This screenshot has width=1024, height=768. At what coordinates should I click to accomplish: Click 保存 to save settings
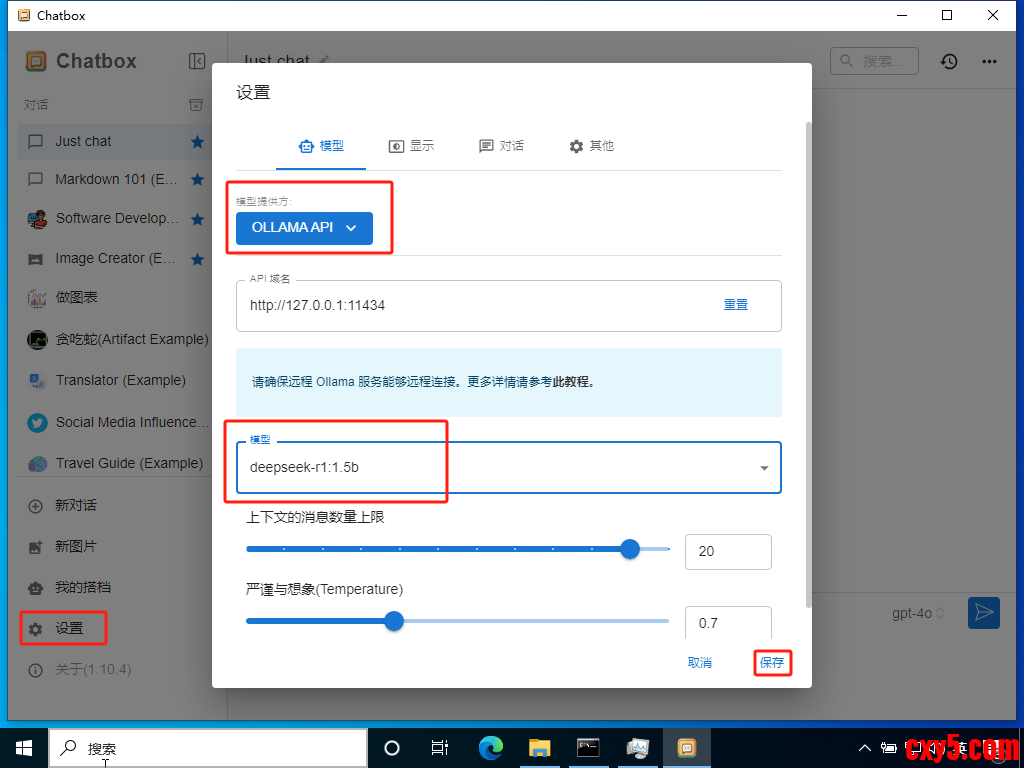click(x=771, y=663)
